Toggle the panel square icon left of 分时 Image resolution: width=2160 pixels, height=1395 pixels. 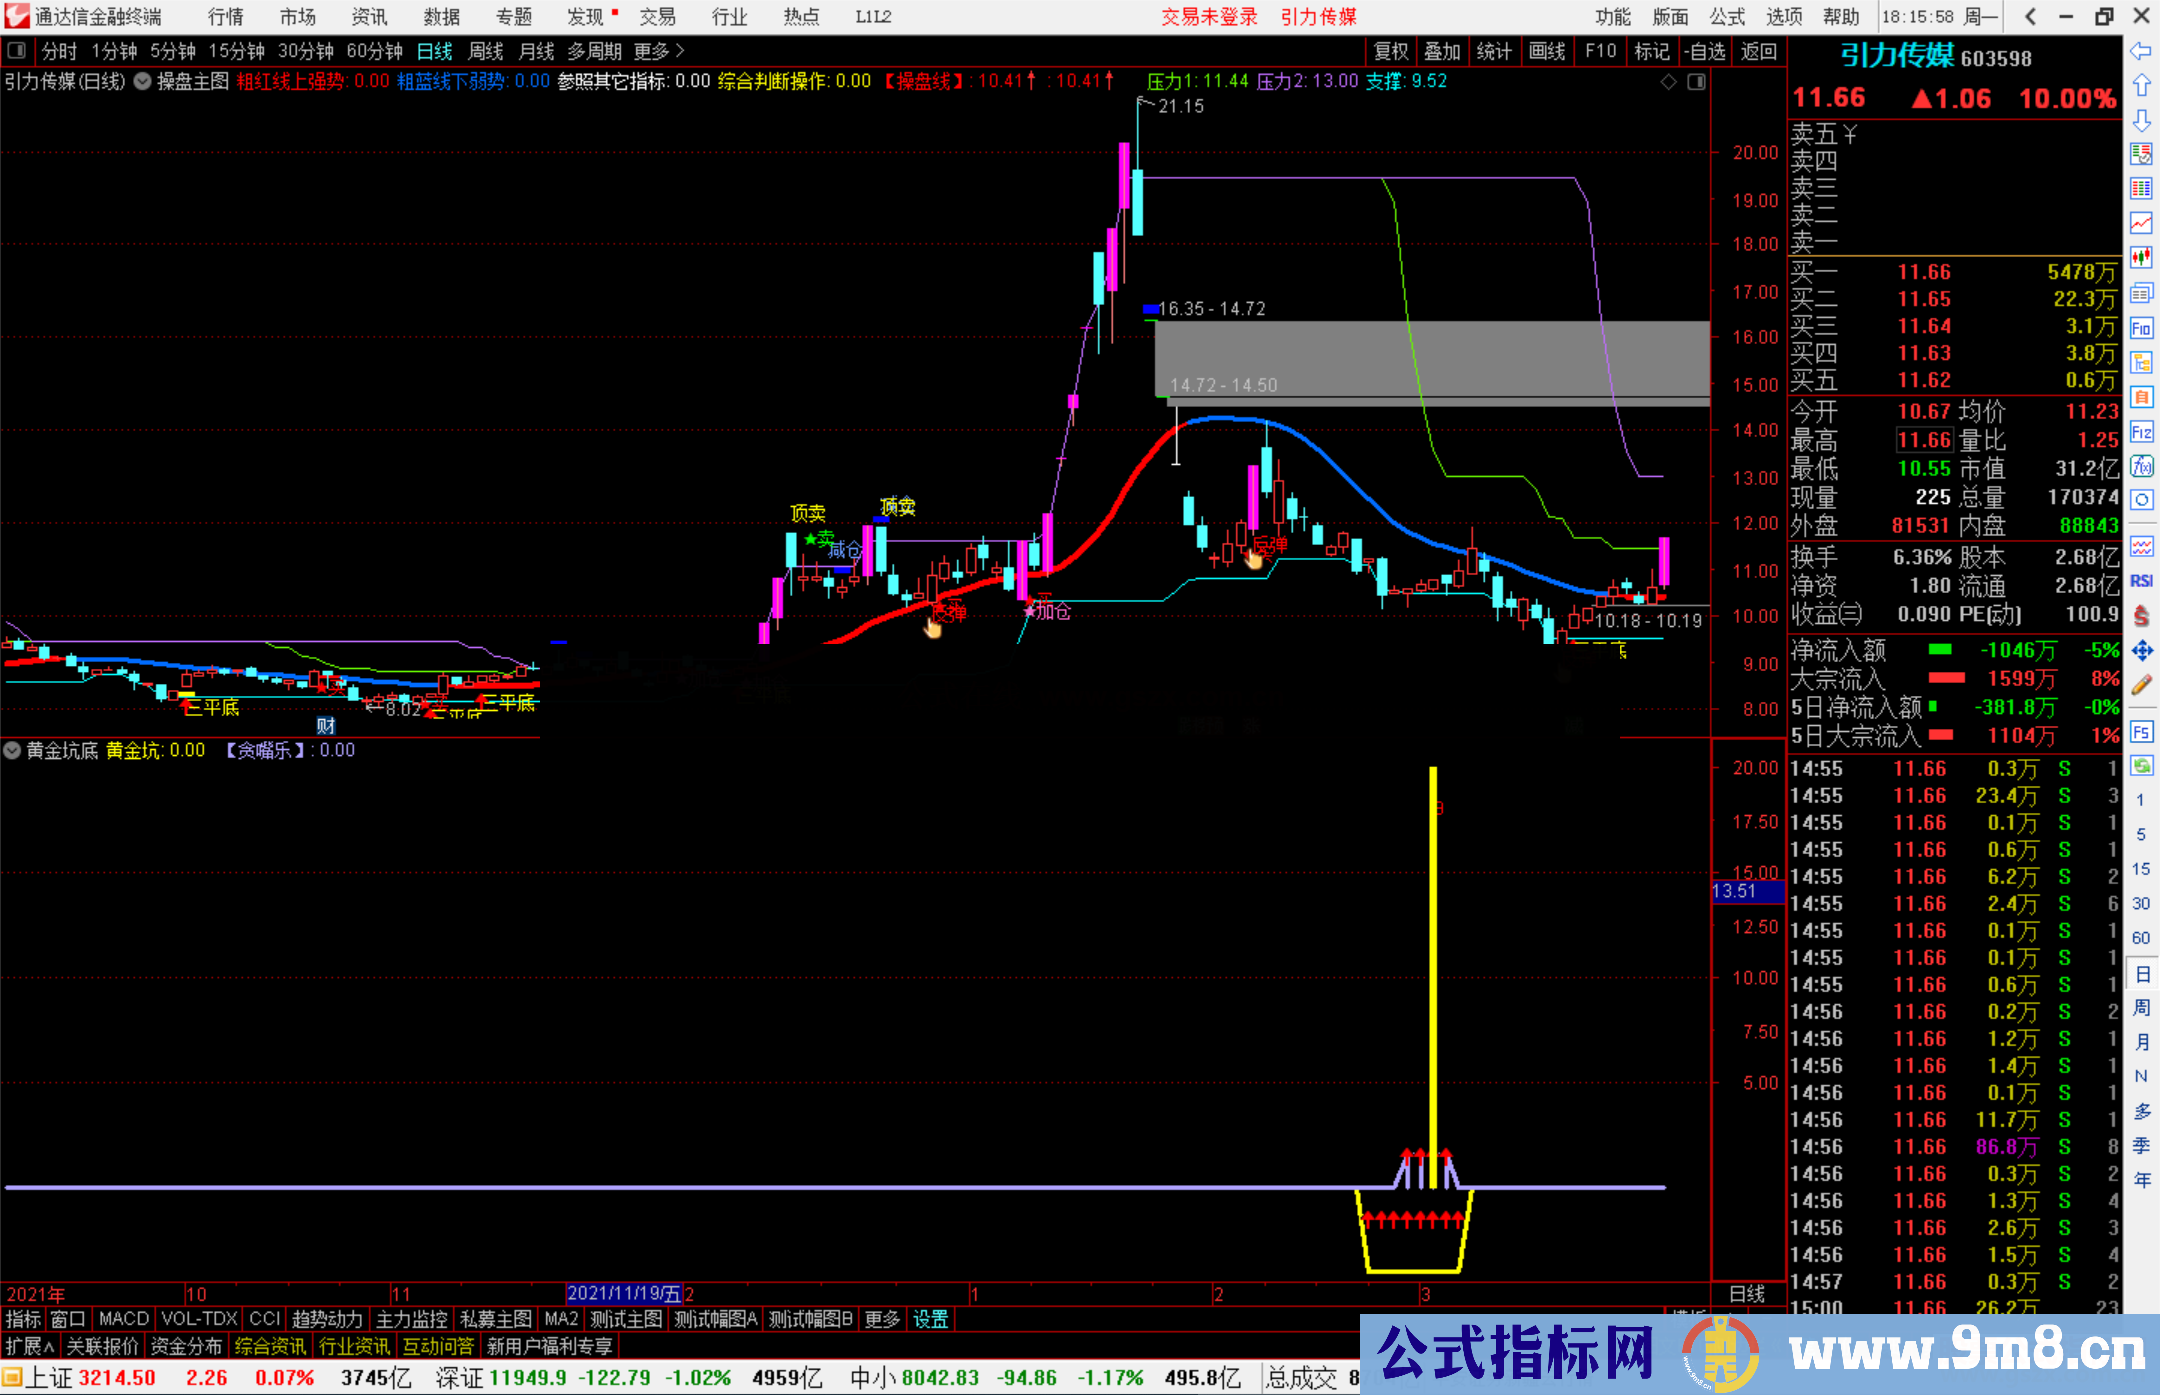16,51
